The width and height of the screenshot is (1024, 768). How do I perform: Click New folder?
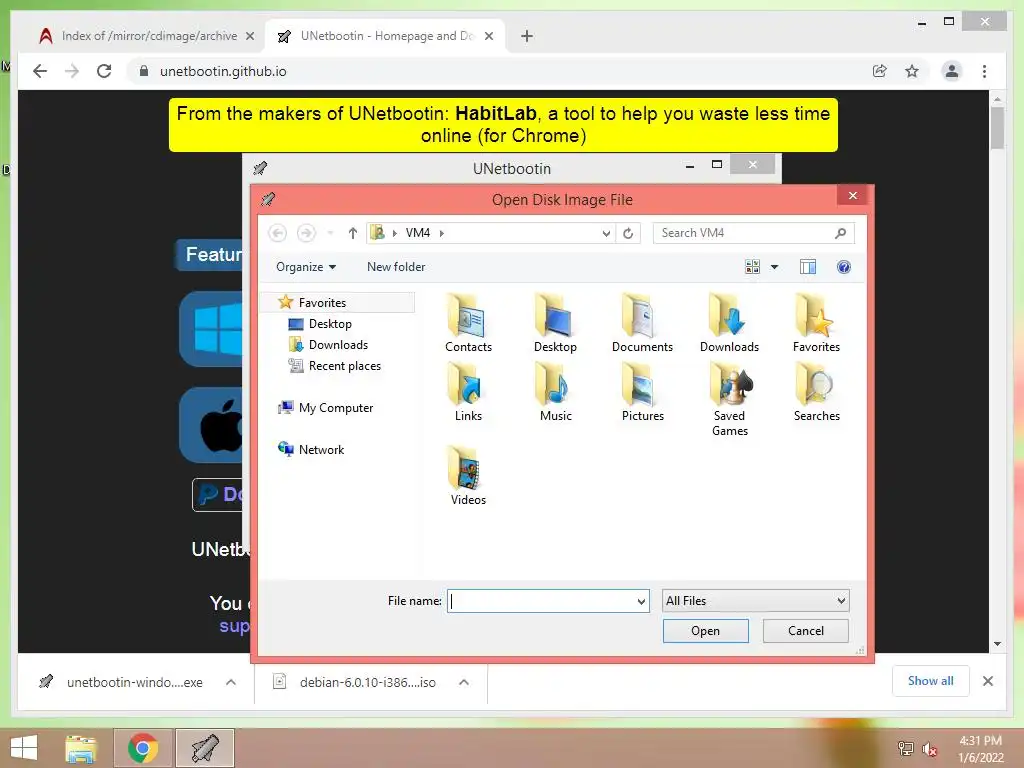click(396, 266)
